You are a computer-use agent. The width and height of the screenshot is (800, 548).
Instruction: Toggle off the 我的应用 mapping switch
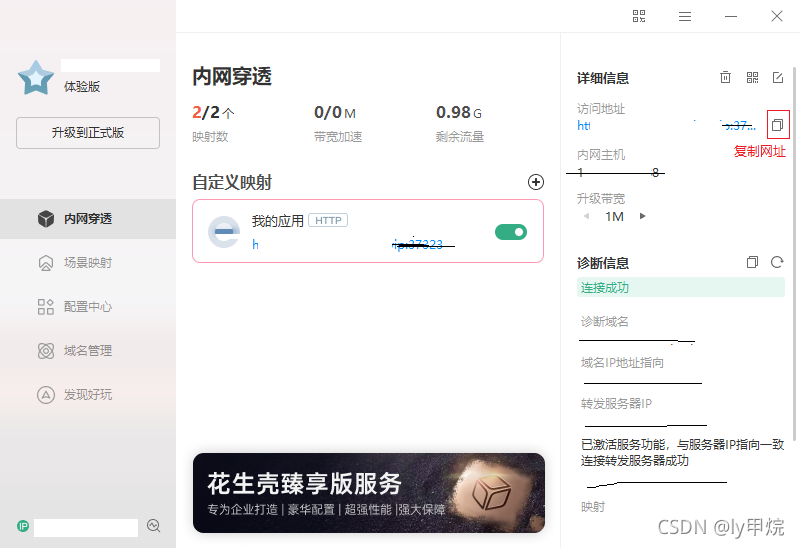click(x=511, y=232)
